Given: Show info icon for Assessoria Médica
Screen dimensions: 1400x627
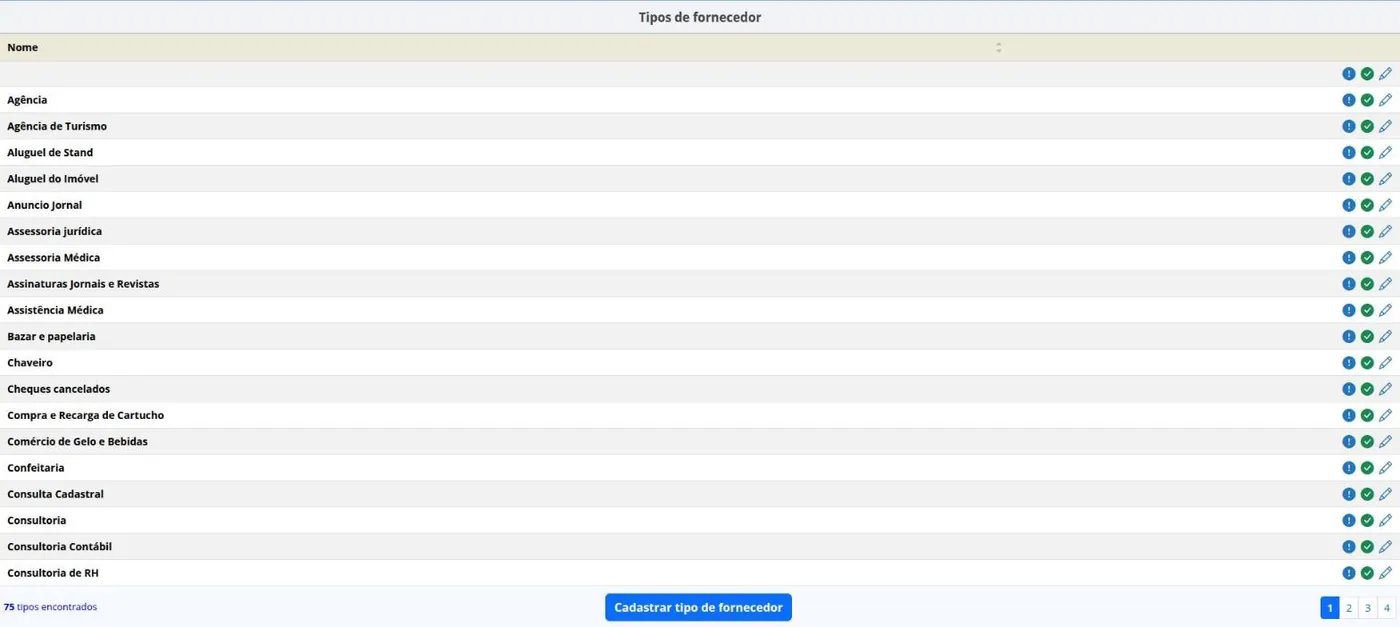Looking at the screenshot, I should pyautogui.click(x=1349, y=258).
